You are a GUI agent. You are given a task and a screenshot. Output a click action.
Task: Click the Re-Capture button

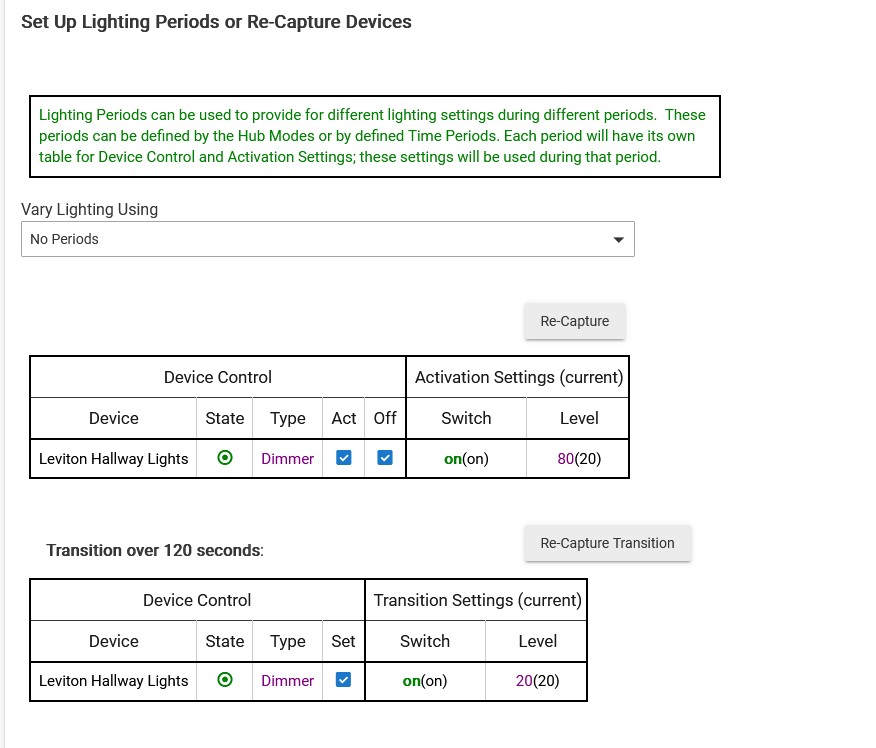(x=574, y=321)
